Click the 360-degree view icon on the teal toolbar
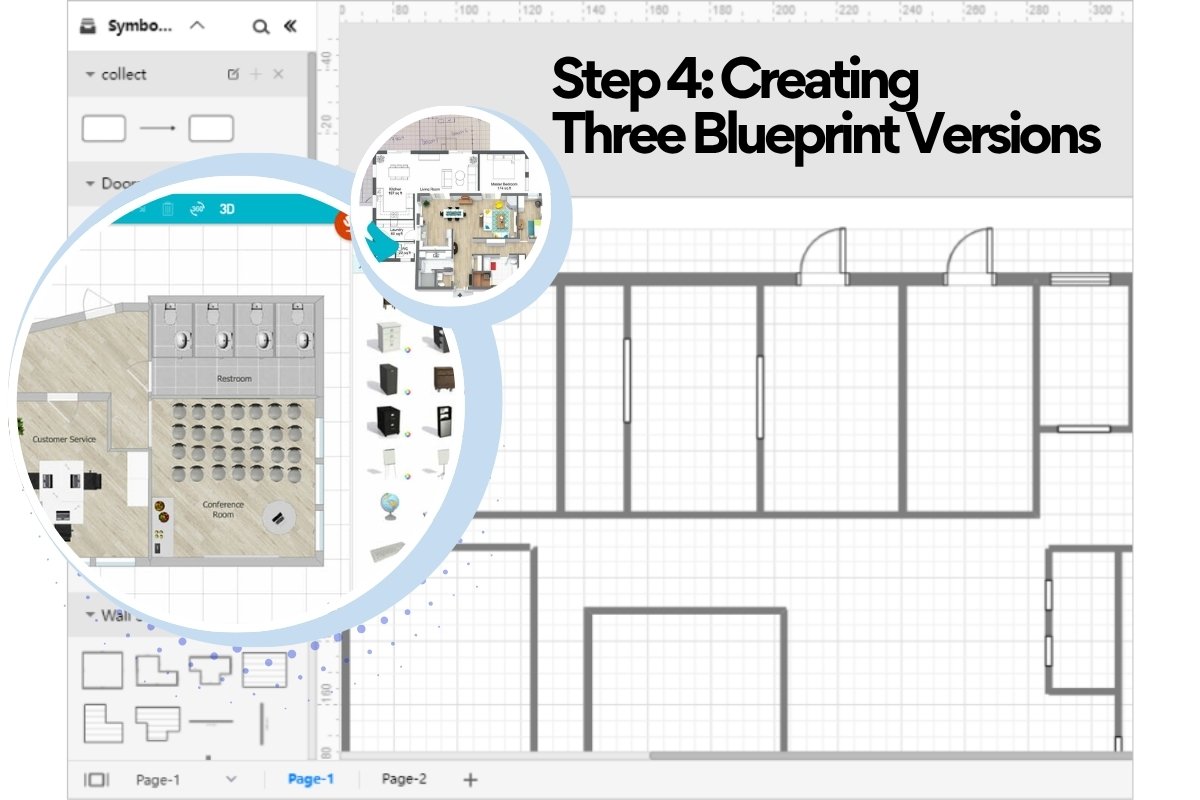The width and height of the screenshot is (1200, 800). 198,208
